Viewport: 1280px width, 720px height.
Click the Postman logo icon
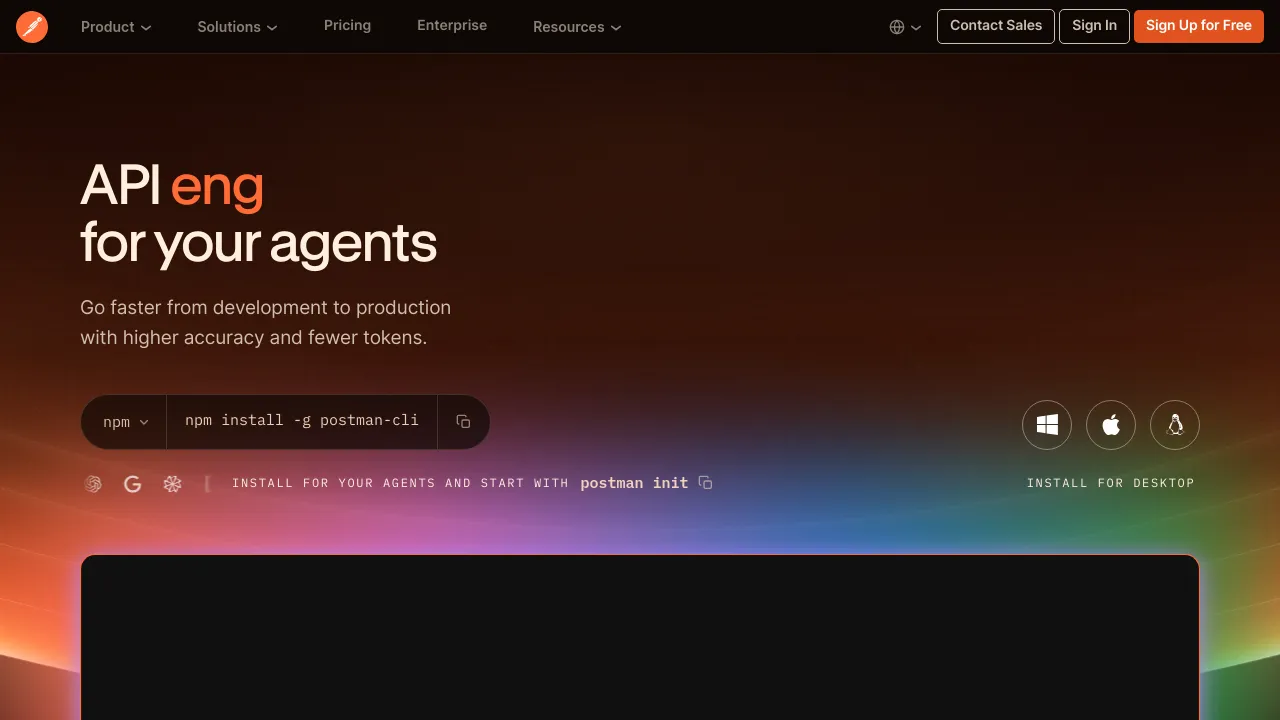point(32,27)
